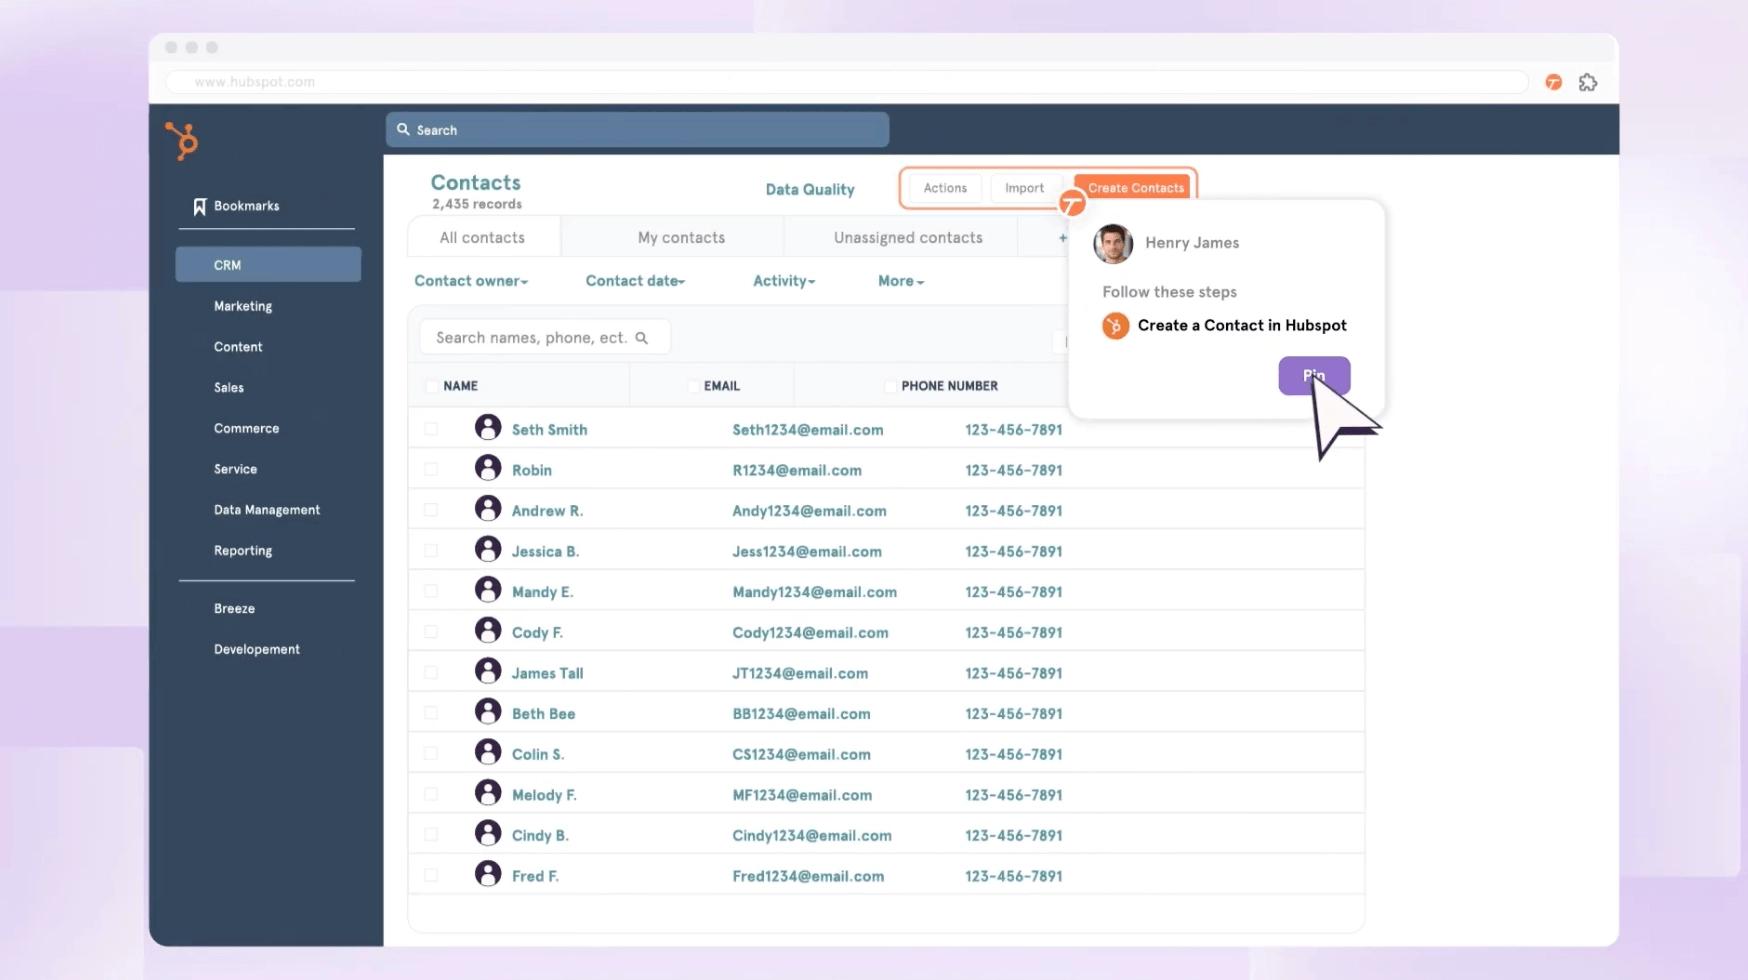Image resolution: width=1748 pixels, height=980 pixels.
Task: Focus the Search names, phone field
Action: 545,338
